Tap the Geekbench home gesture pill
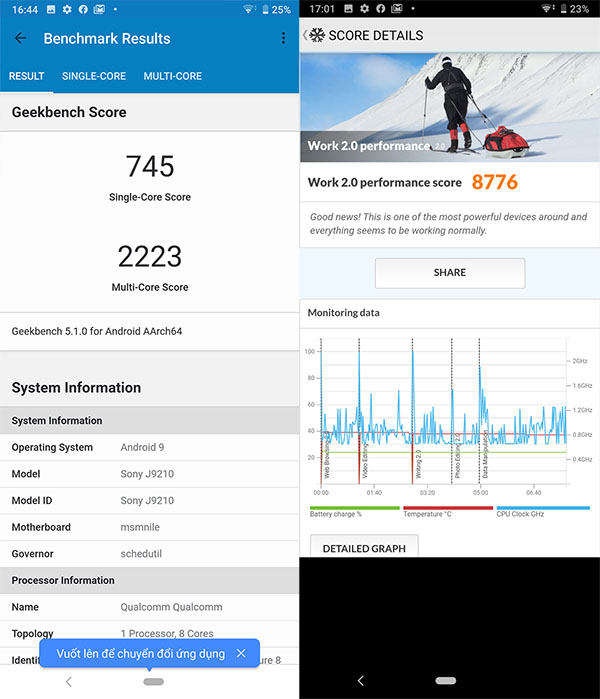600x699 pixels. [x=153, y=682]
